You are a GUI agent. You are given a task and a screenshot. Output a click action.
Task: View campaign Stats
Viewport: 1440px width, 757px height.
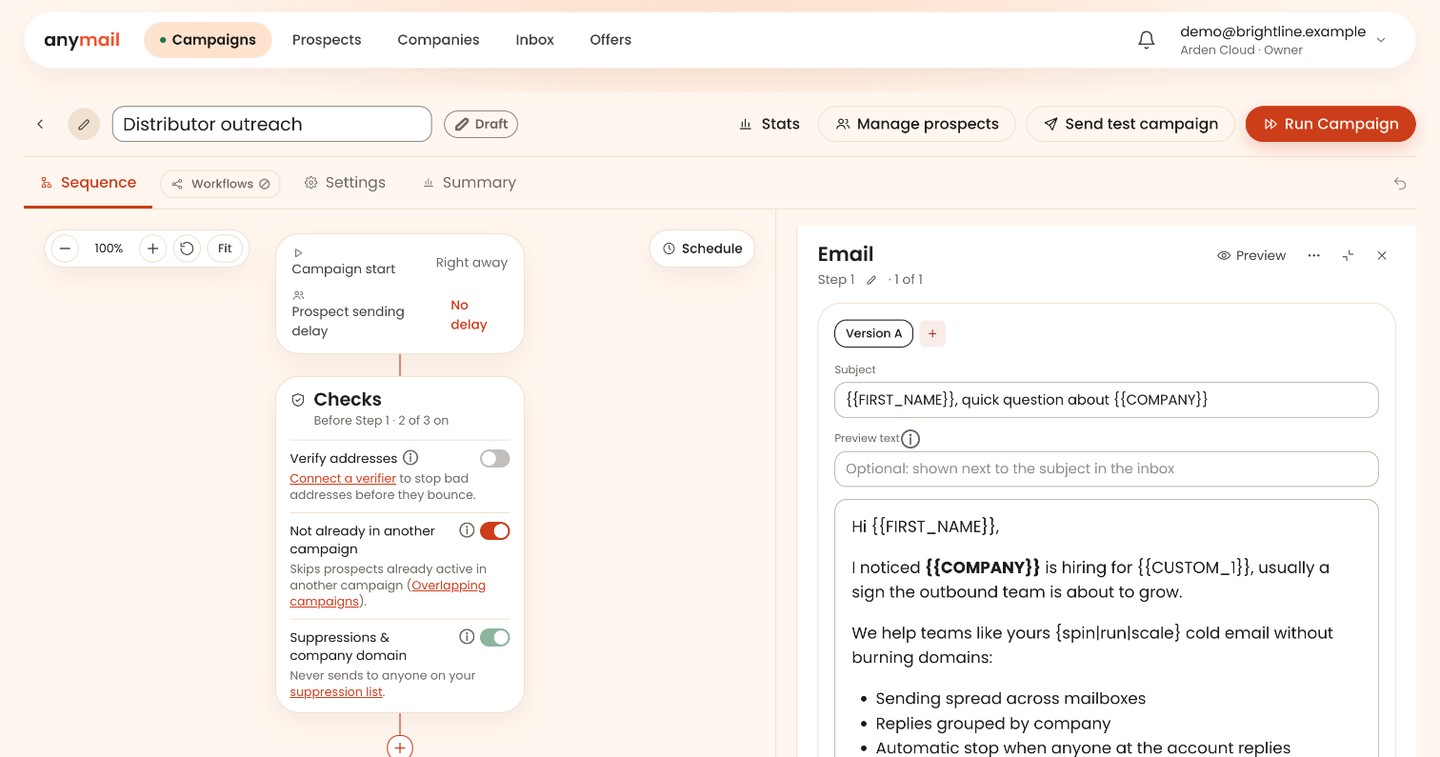tap(769, 124)
